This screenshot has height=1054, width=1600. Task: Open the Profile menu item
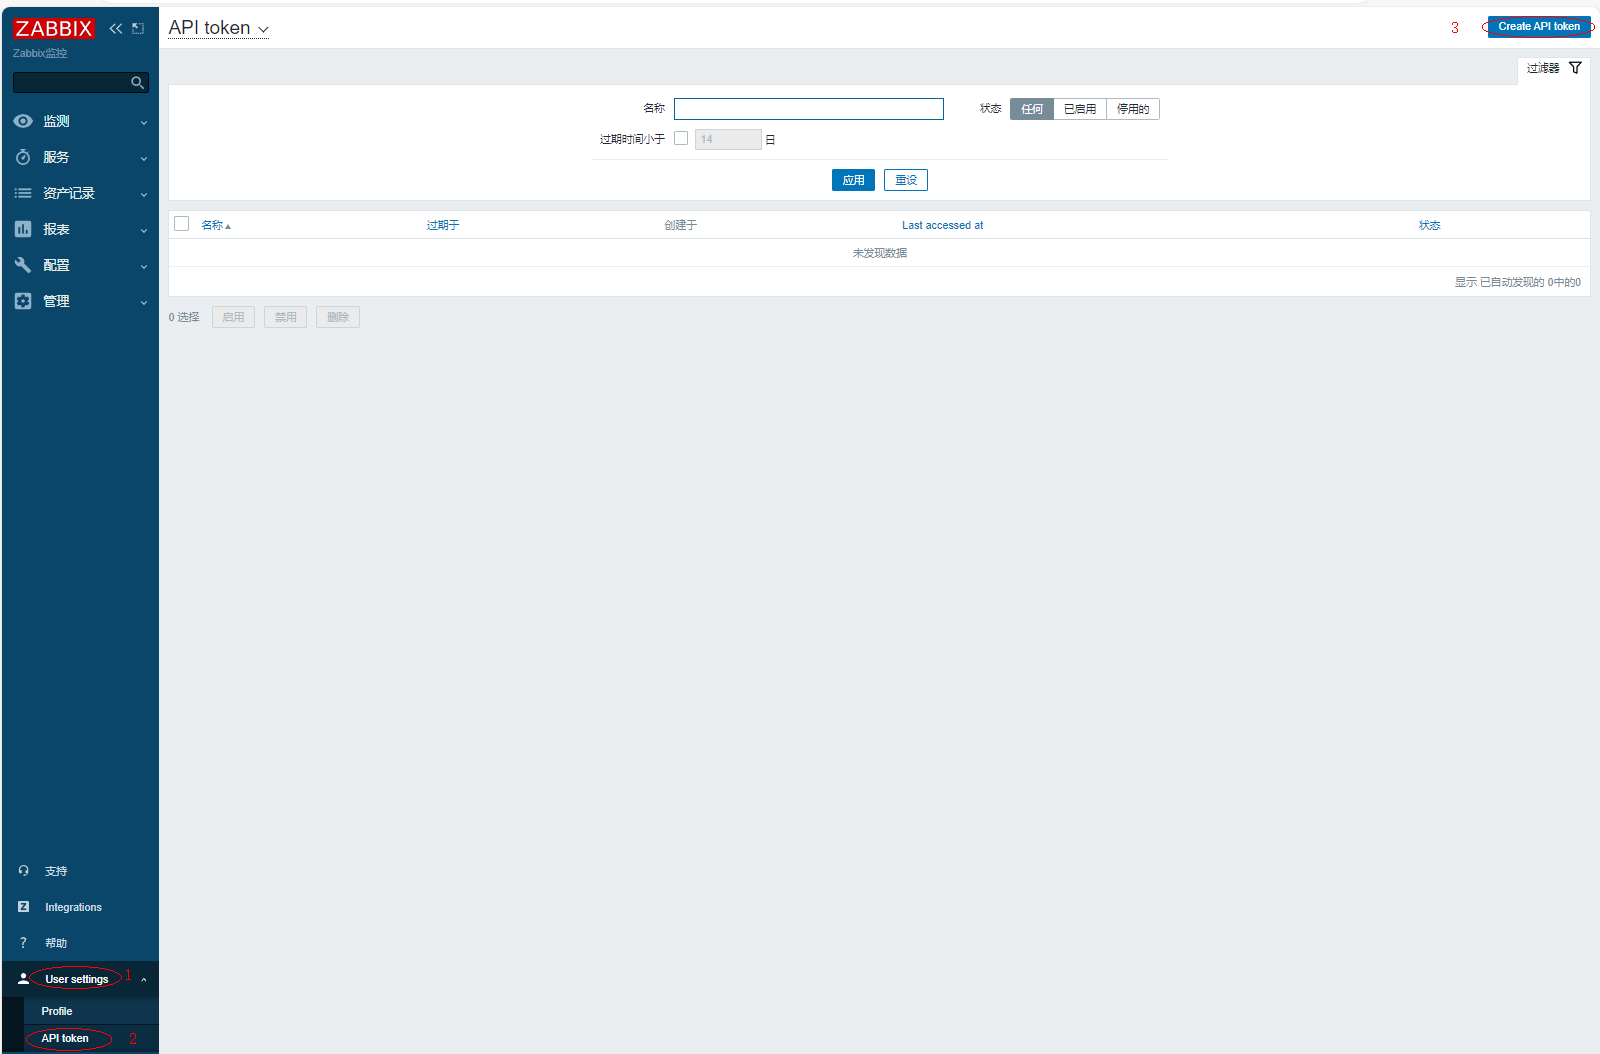57,1011
